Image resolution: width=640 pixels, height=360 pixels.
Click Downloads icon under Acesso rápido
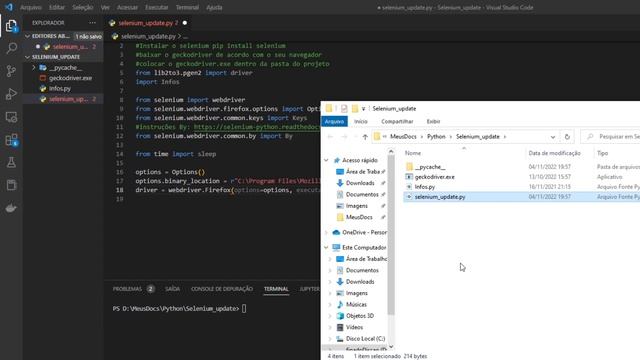click(x=340, y=183)
